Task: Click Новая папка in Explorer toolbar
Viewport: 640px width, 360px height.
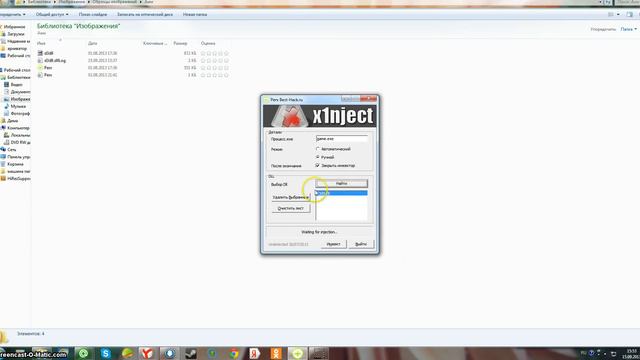Action: tap(195, 14)
